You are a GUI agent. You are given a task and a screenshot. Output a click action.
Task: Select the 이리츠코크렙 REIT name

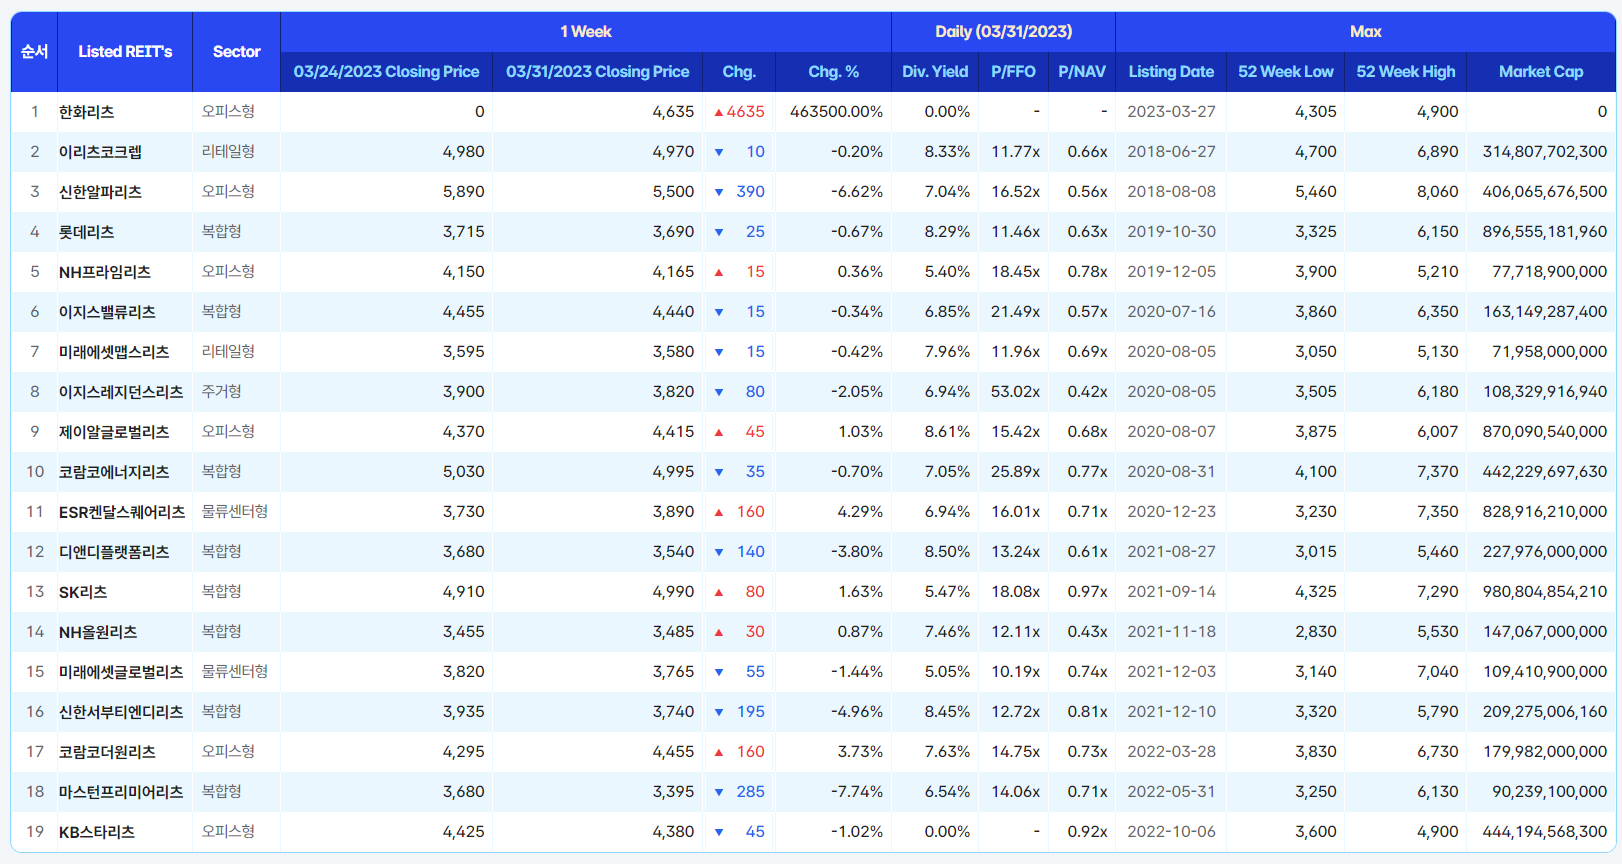[100, 152]
